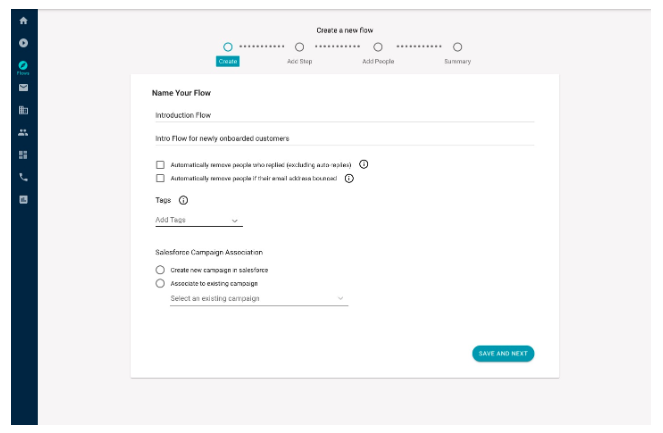Select Create new campaign in salesforce
The height and width of the screenshot is (433, 663).
(x=160, y=270)
